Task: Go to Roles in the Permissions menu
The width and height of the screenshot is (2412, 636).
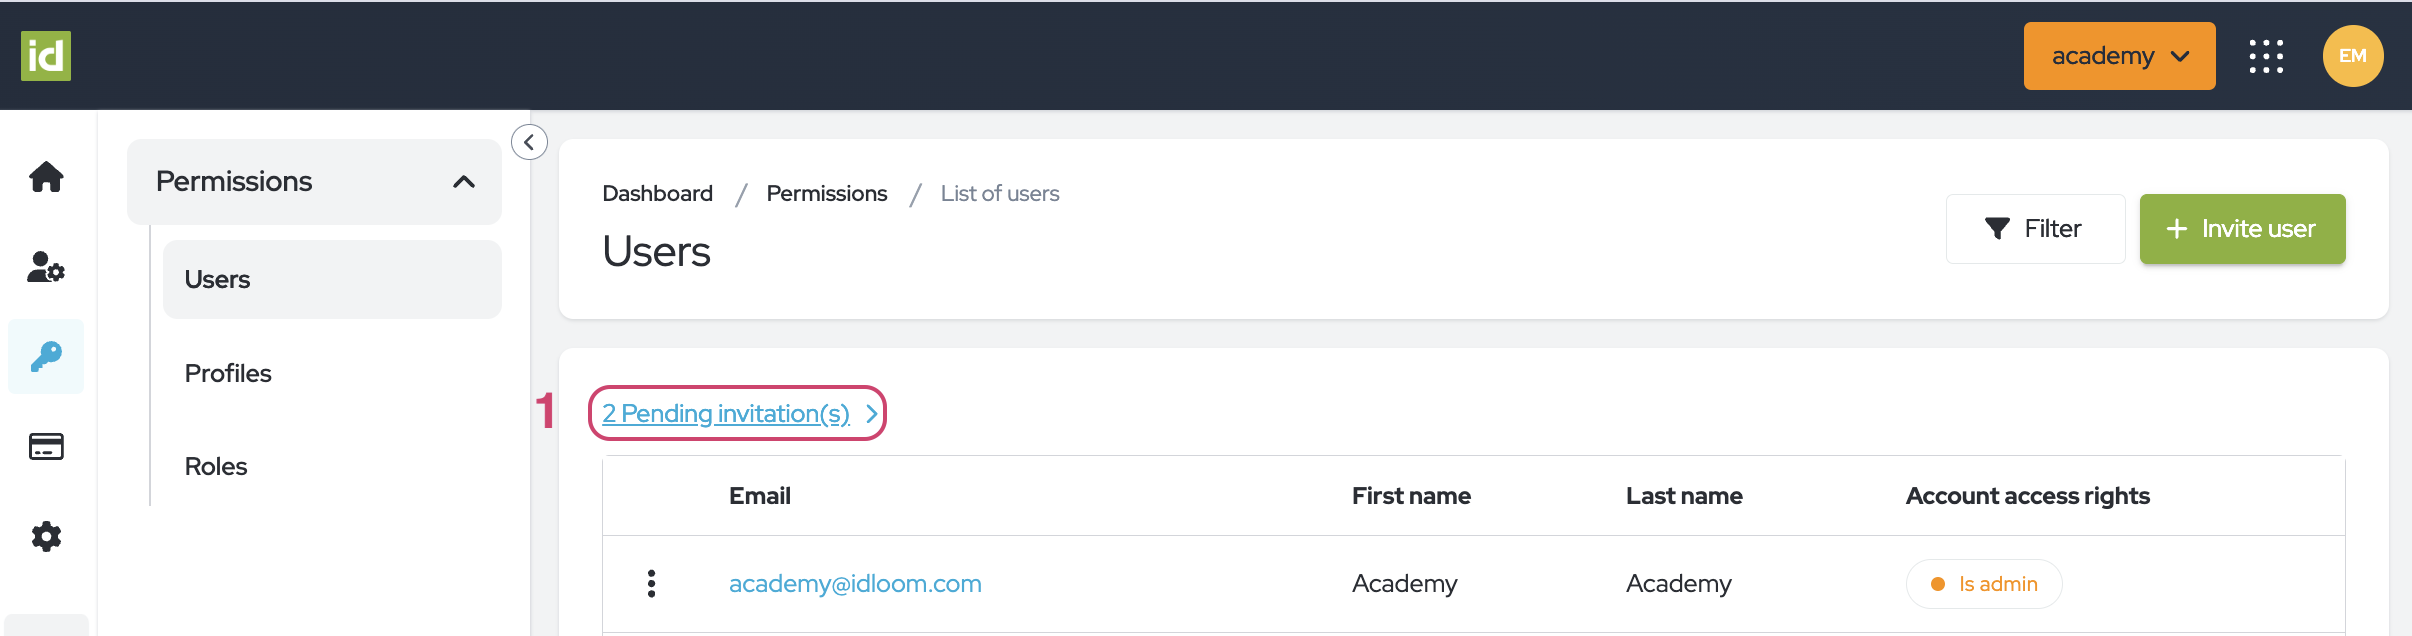Action: [216, 466]
